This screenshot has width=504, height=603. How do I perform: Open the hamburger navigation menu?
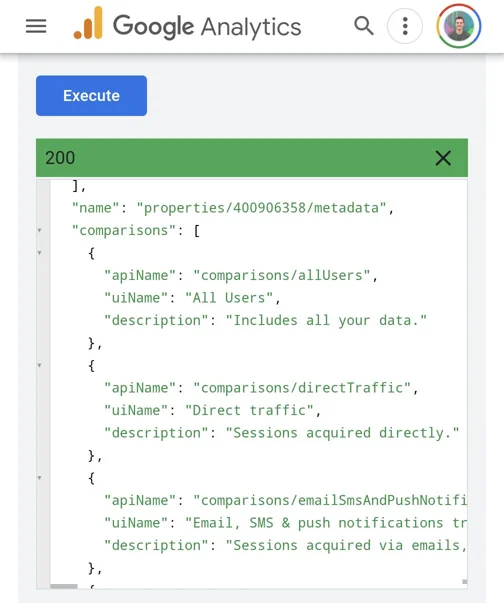tap(36, 26)
